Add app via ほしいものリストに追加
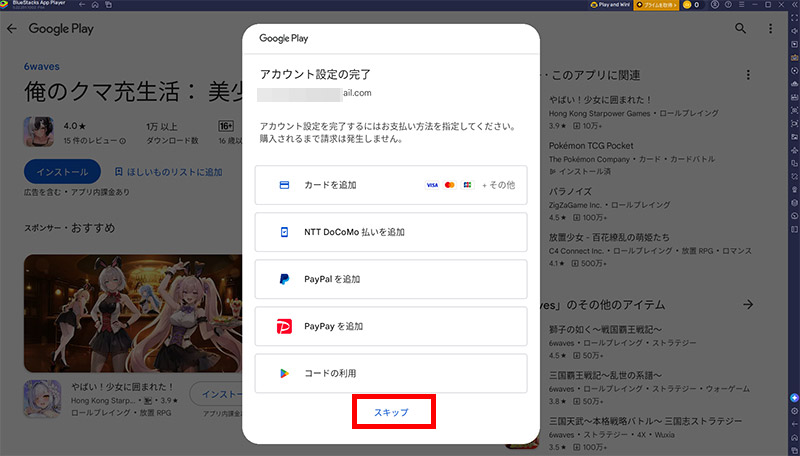The width and height of the screenshot is (800, 456). [x=168, y=172]
